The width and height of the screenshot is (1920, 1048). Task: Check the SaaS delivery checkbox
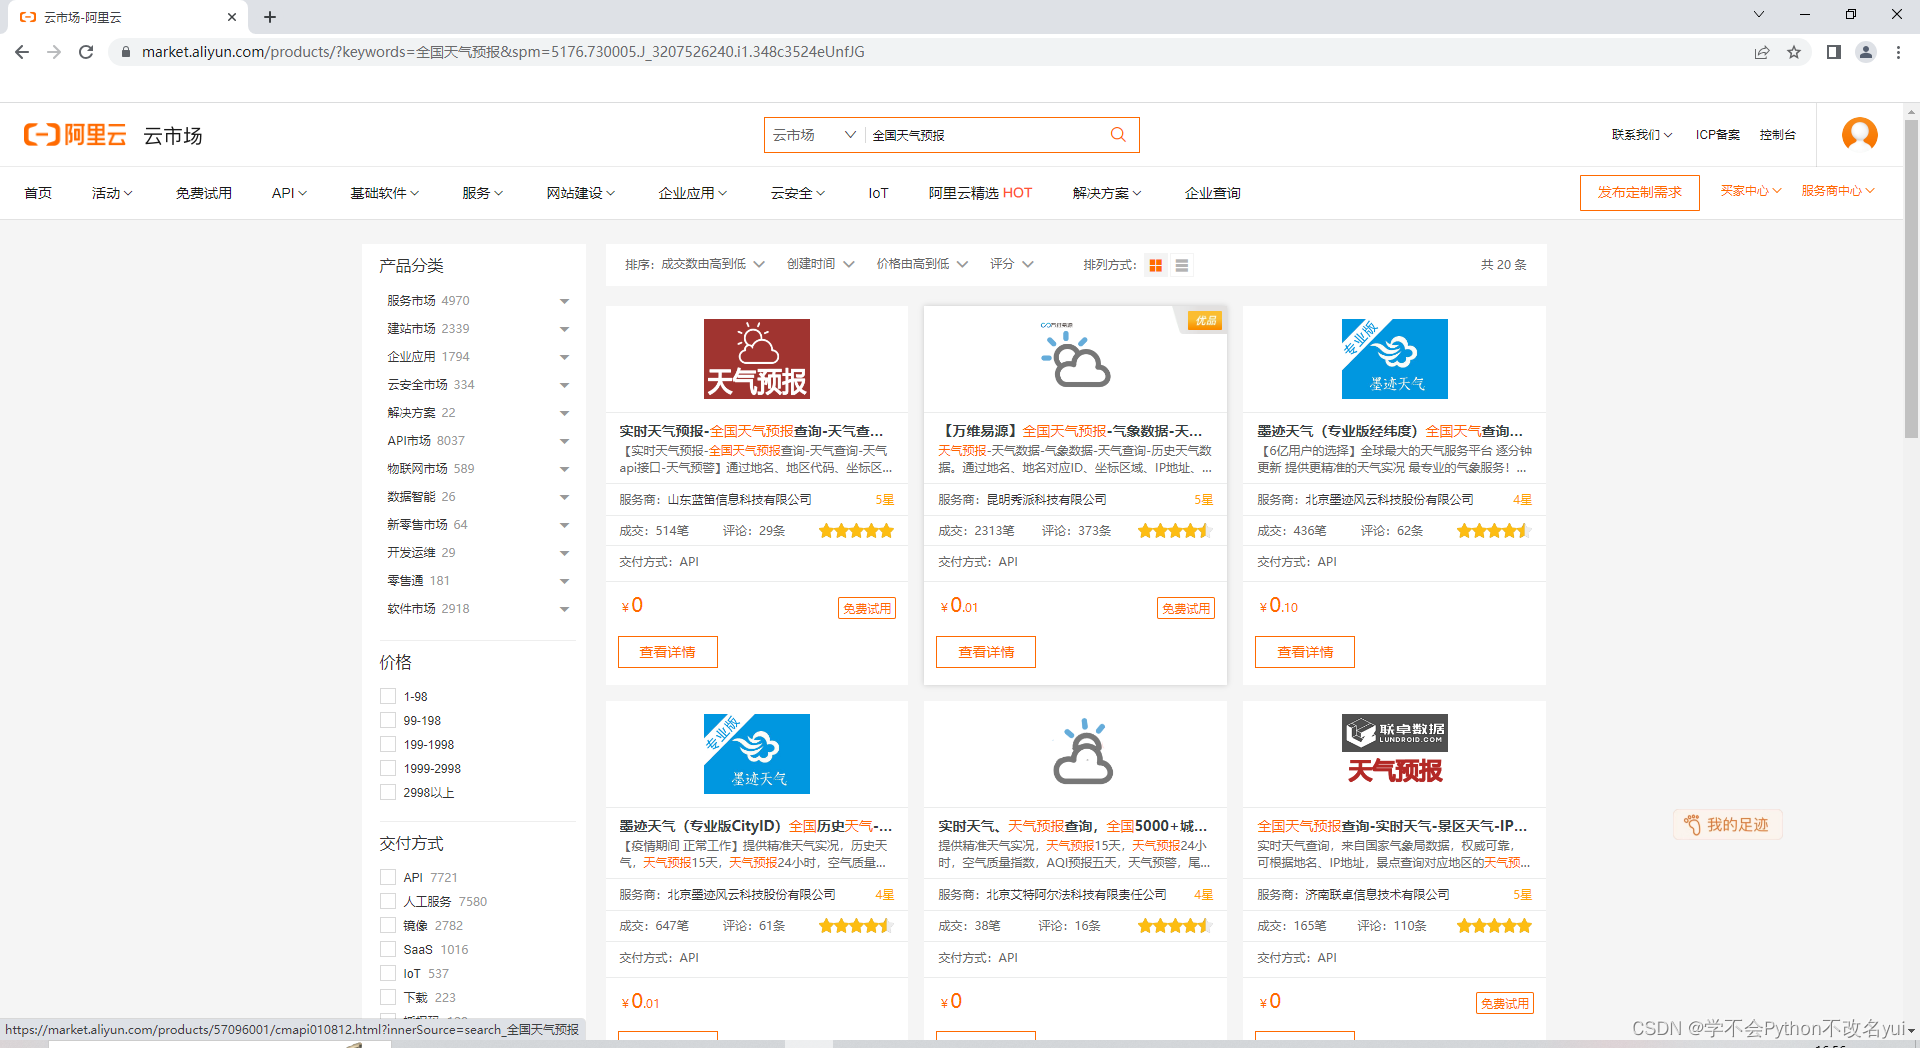tap(388, 949)
